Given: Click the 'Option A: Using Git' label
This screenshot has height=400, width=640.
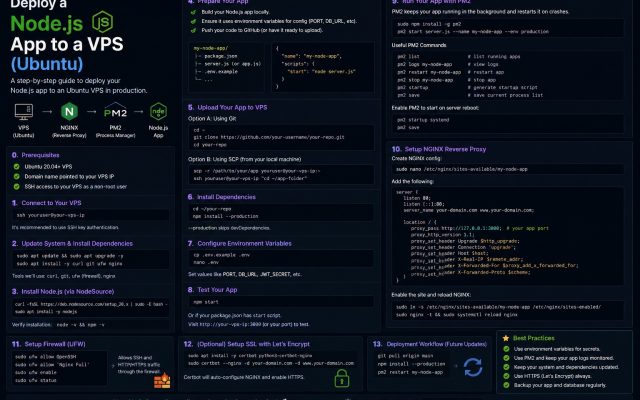Looking at the screenshot, I should coord(212,119).
